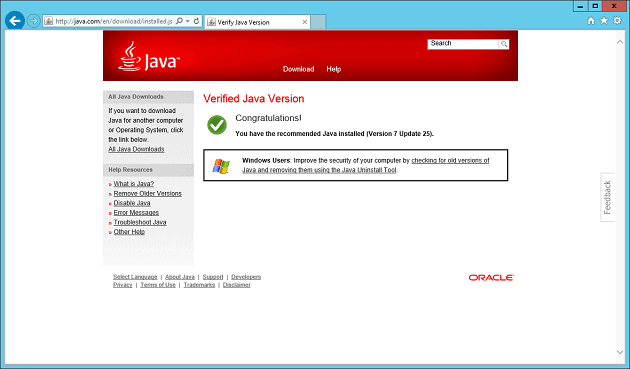Maximize the browser window
Image resolution: width=630 pixels, height=369 pixels.
point(595,6)
